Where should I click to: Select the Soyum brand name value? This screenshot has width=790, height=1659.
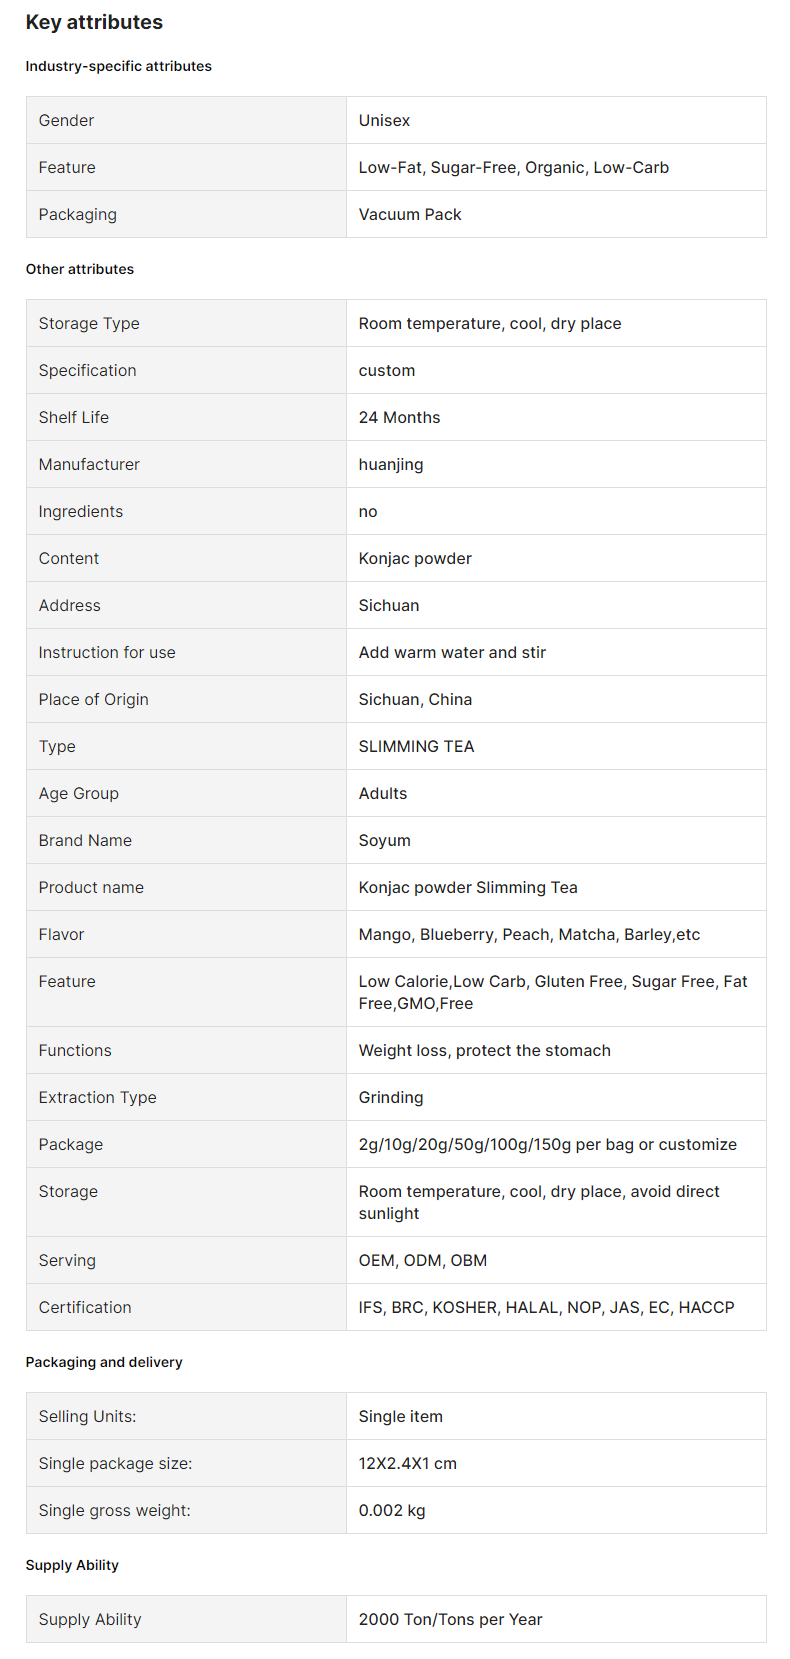[384, 840]
